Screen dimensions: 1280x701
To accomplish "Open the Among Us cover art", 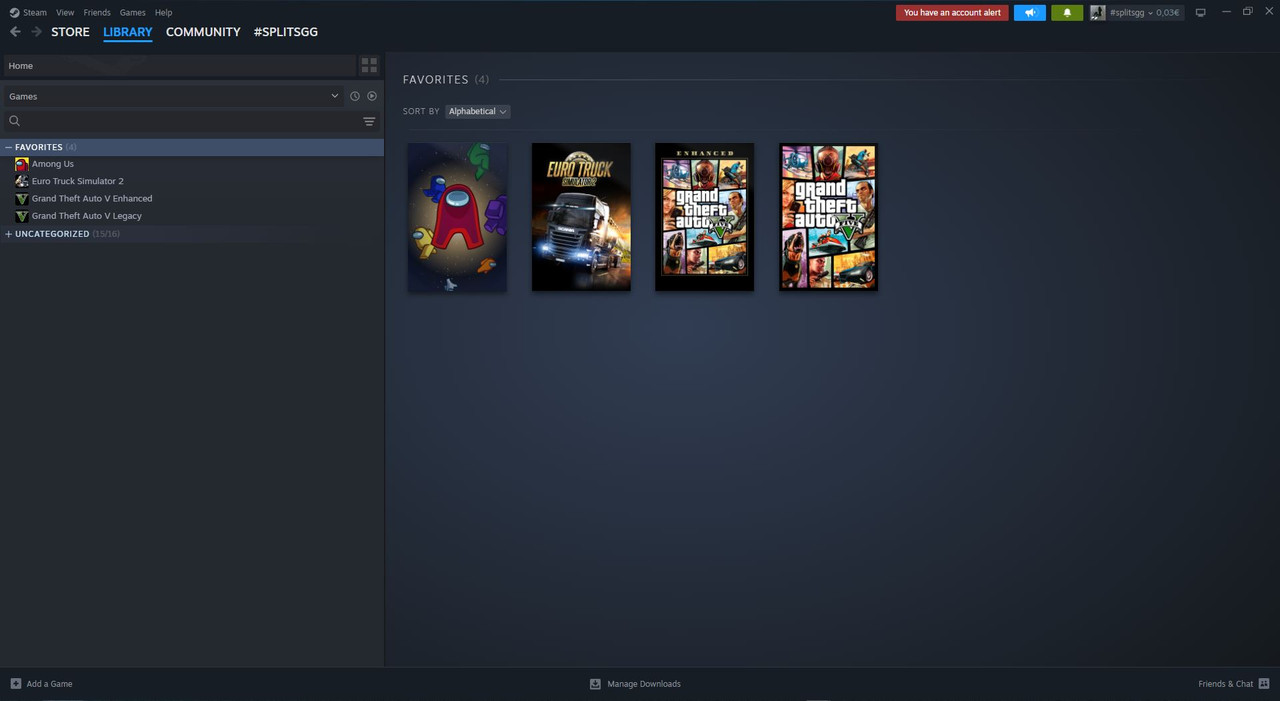I will [x=457, y=217].
